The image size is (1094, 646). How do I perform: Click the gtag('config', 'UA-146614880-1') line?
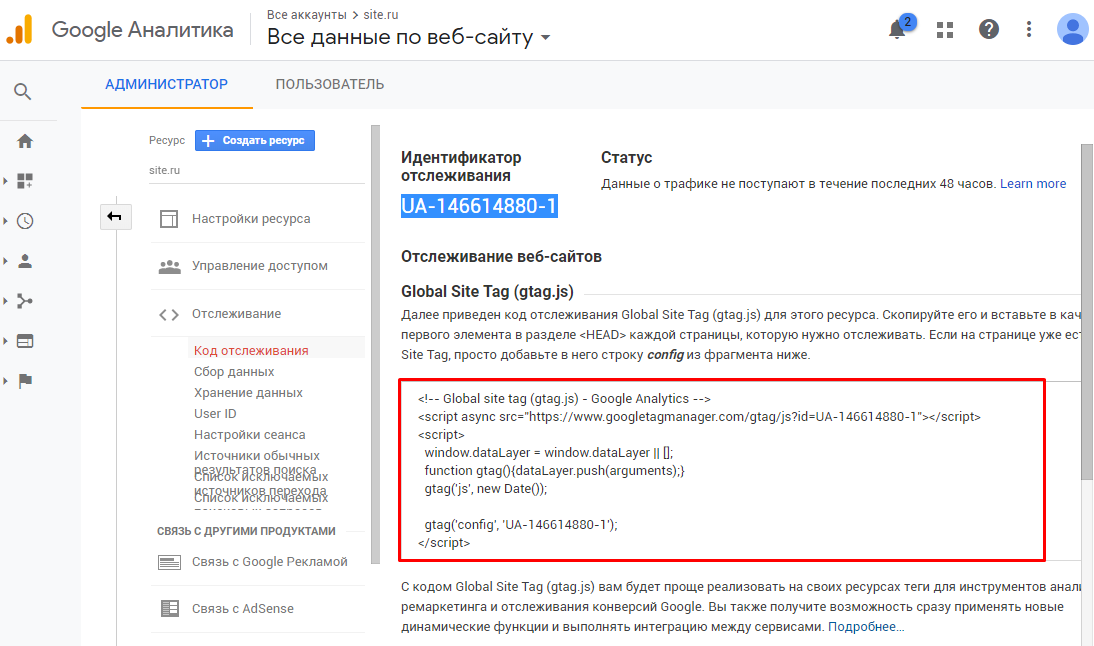(521, 525)
